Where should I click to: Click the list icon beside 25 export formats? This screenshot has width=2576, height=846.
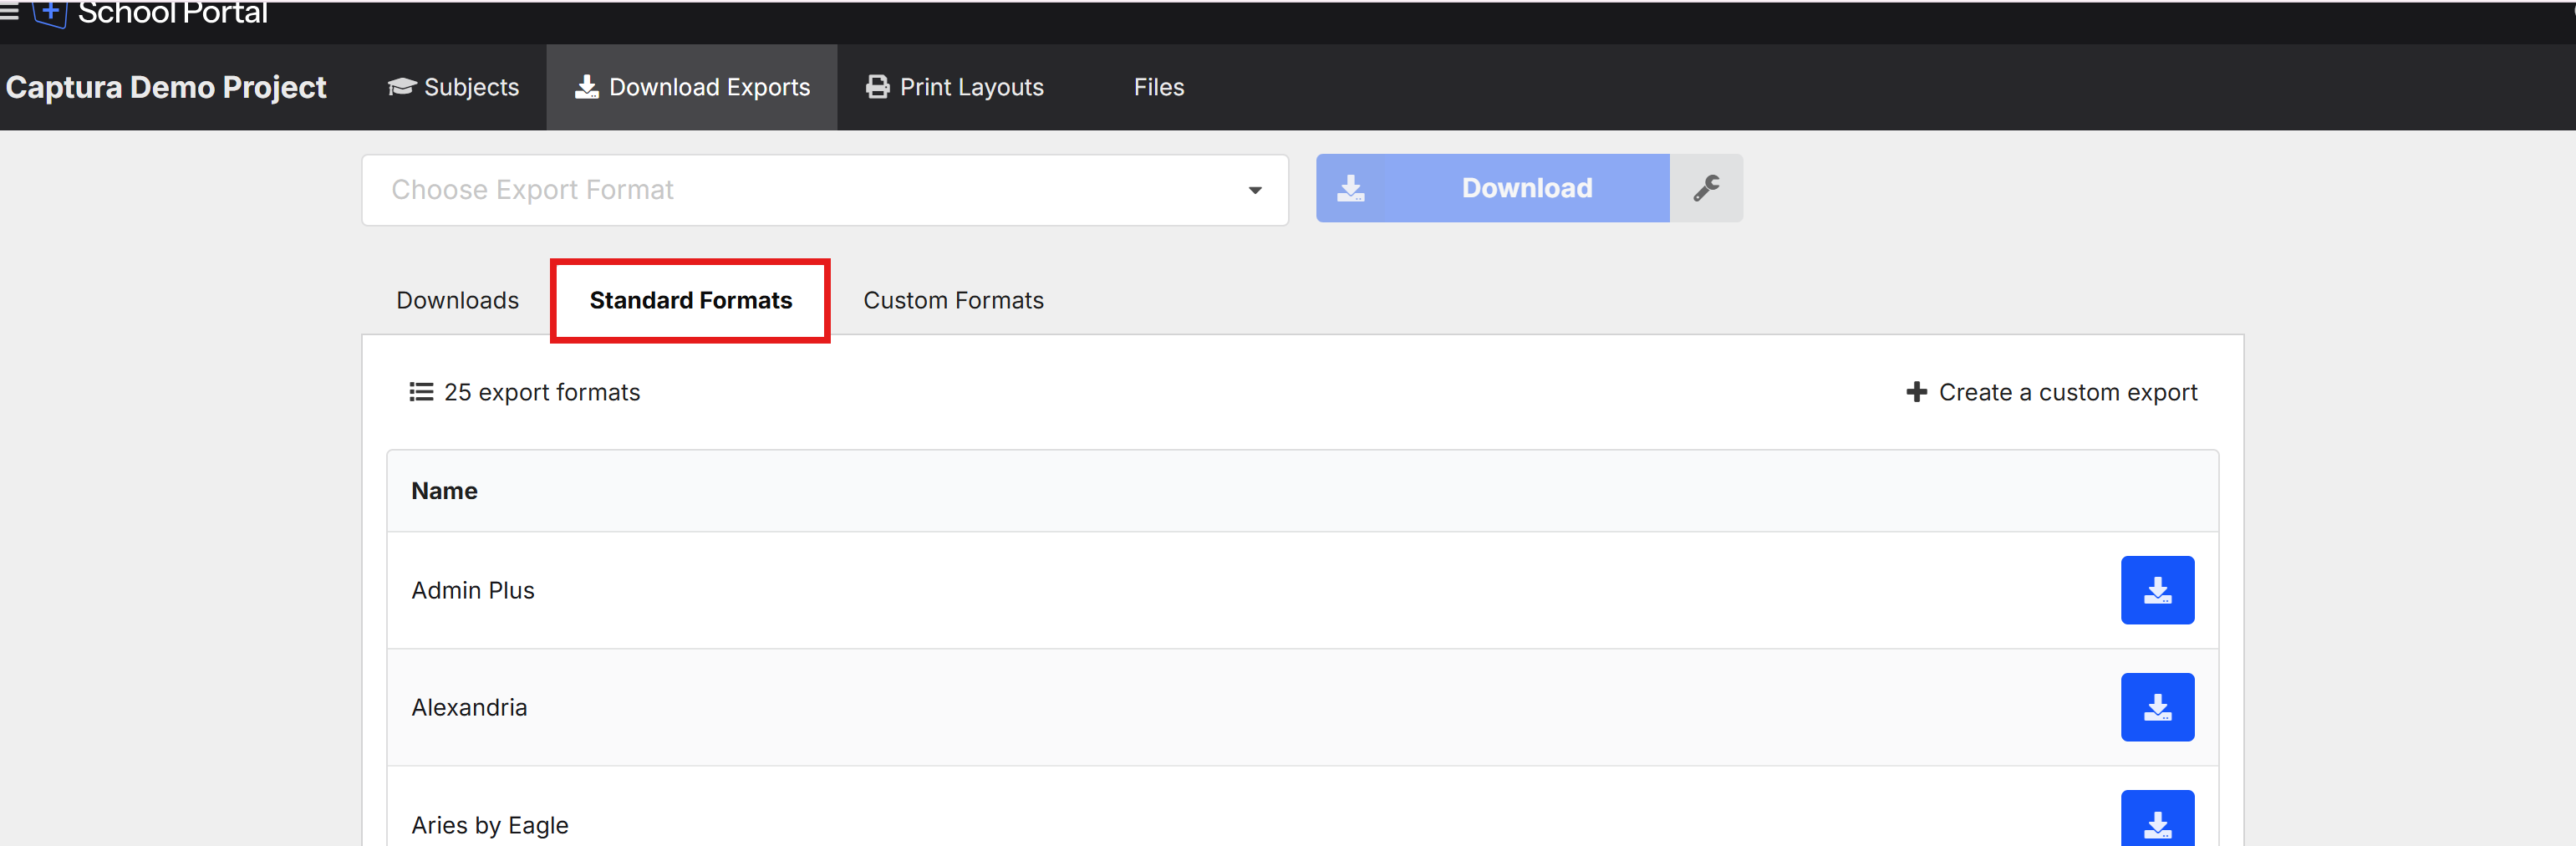tap(421, 392)
